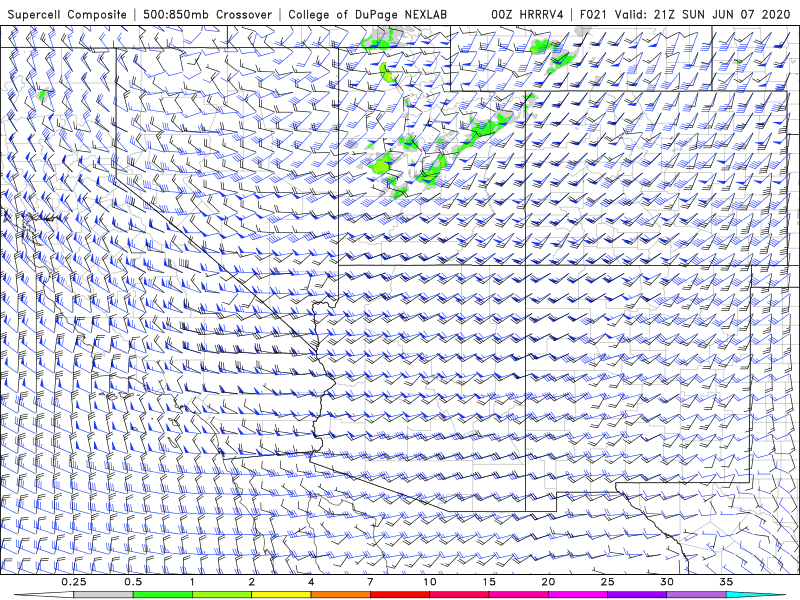Click the colorbar label "10"
800x600 pixels.
tap(430, 582)
